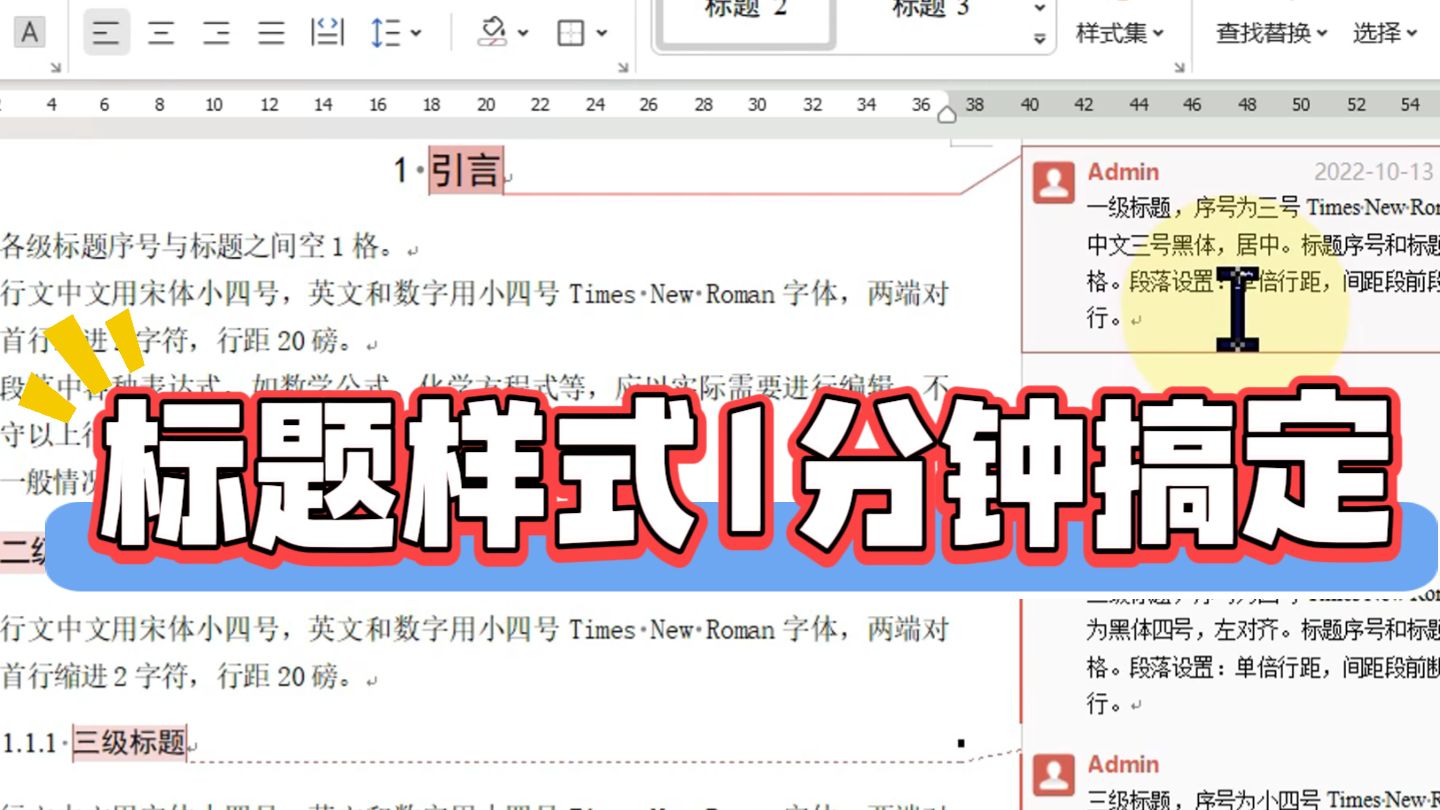1440x810 pixels.
Task: Click the borders grid icon
Action: tap(570, 33)
